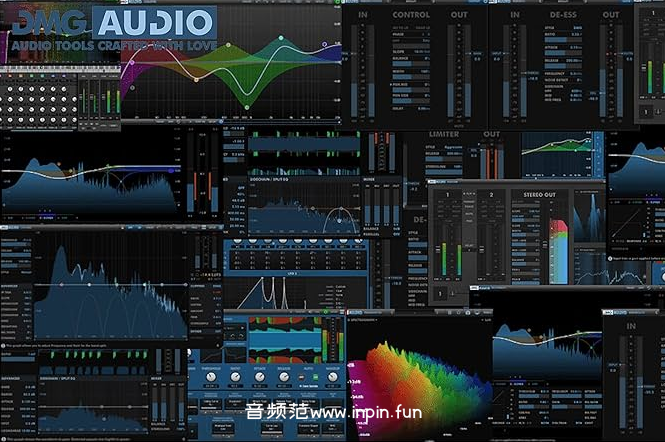Select the white node in the Sidechain / Split EQ
The image size is (665, 442).
click(x=339, y=221)
